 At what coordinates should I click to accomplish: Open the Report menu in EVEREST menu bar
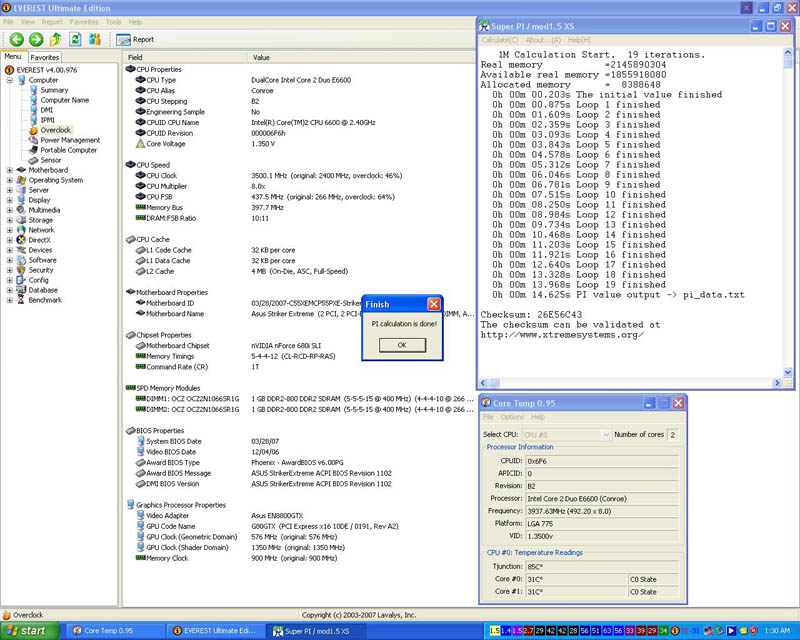pos(52,22)
